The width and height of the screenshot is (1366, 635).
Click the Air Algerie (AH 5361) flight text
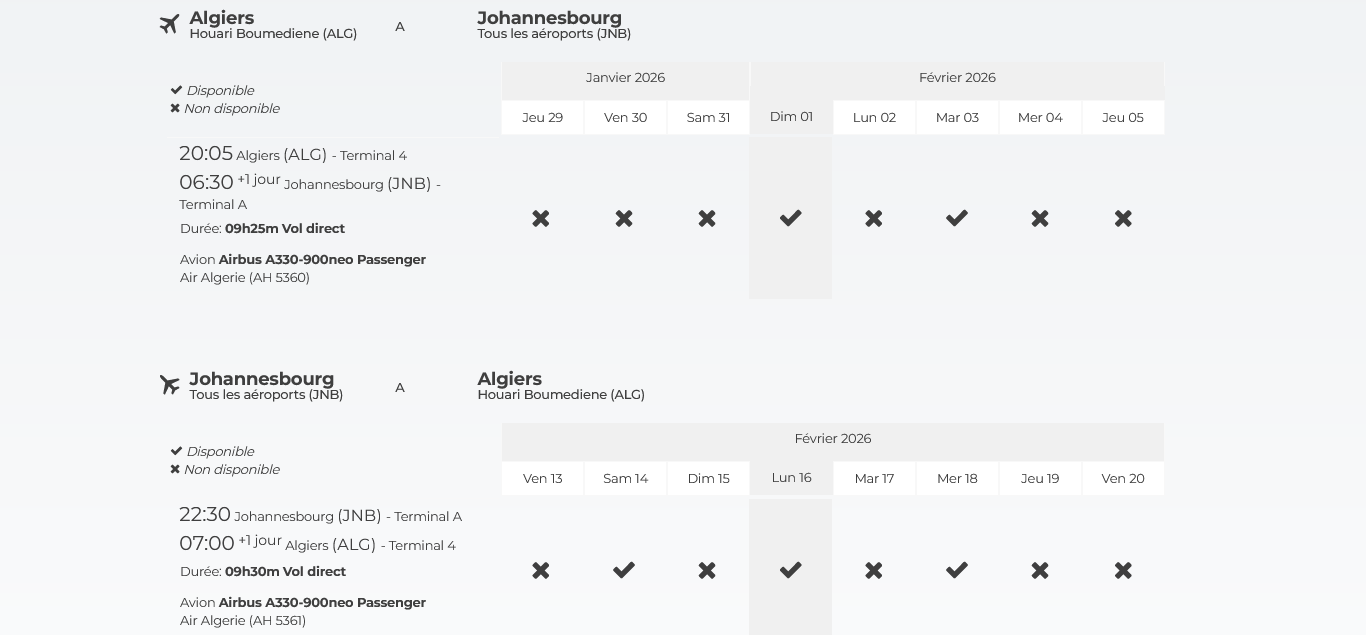(243, 621)
